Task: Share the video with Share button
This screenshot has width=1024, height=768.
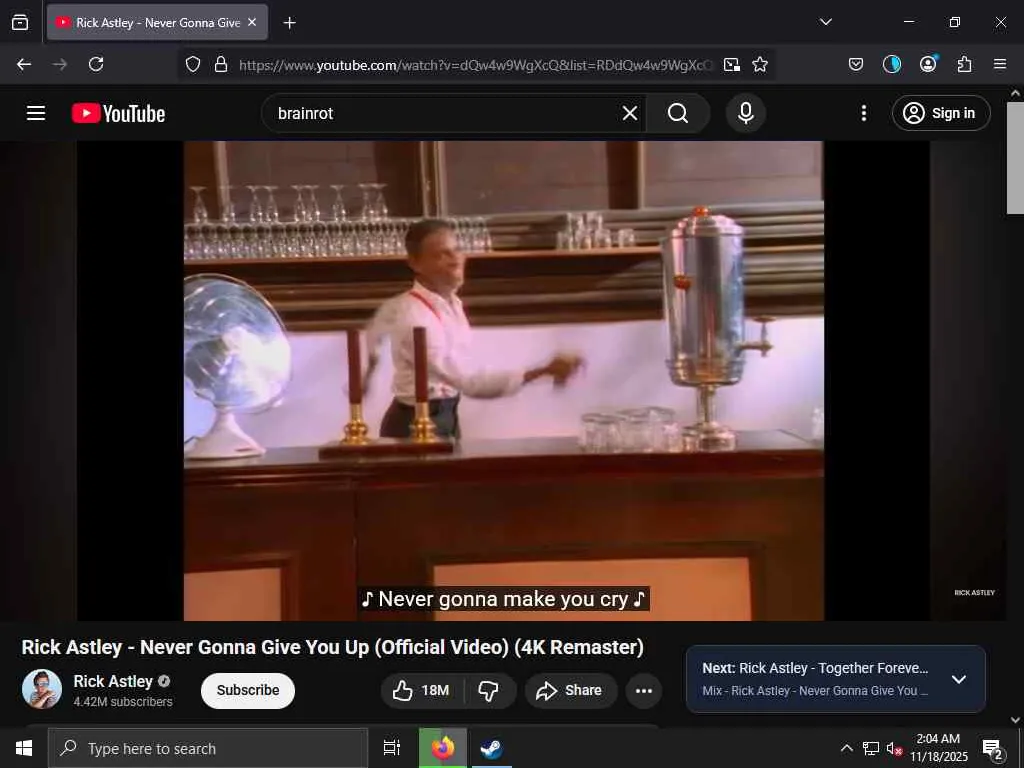Action: [570, 691]
